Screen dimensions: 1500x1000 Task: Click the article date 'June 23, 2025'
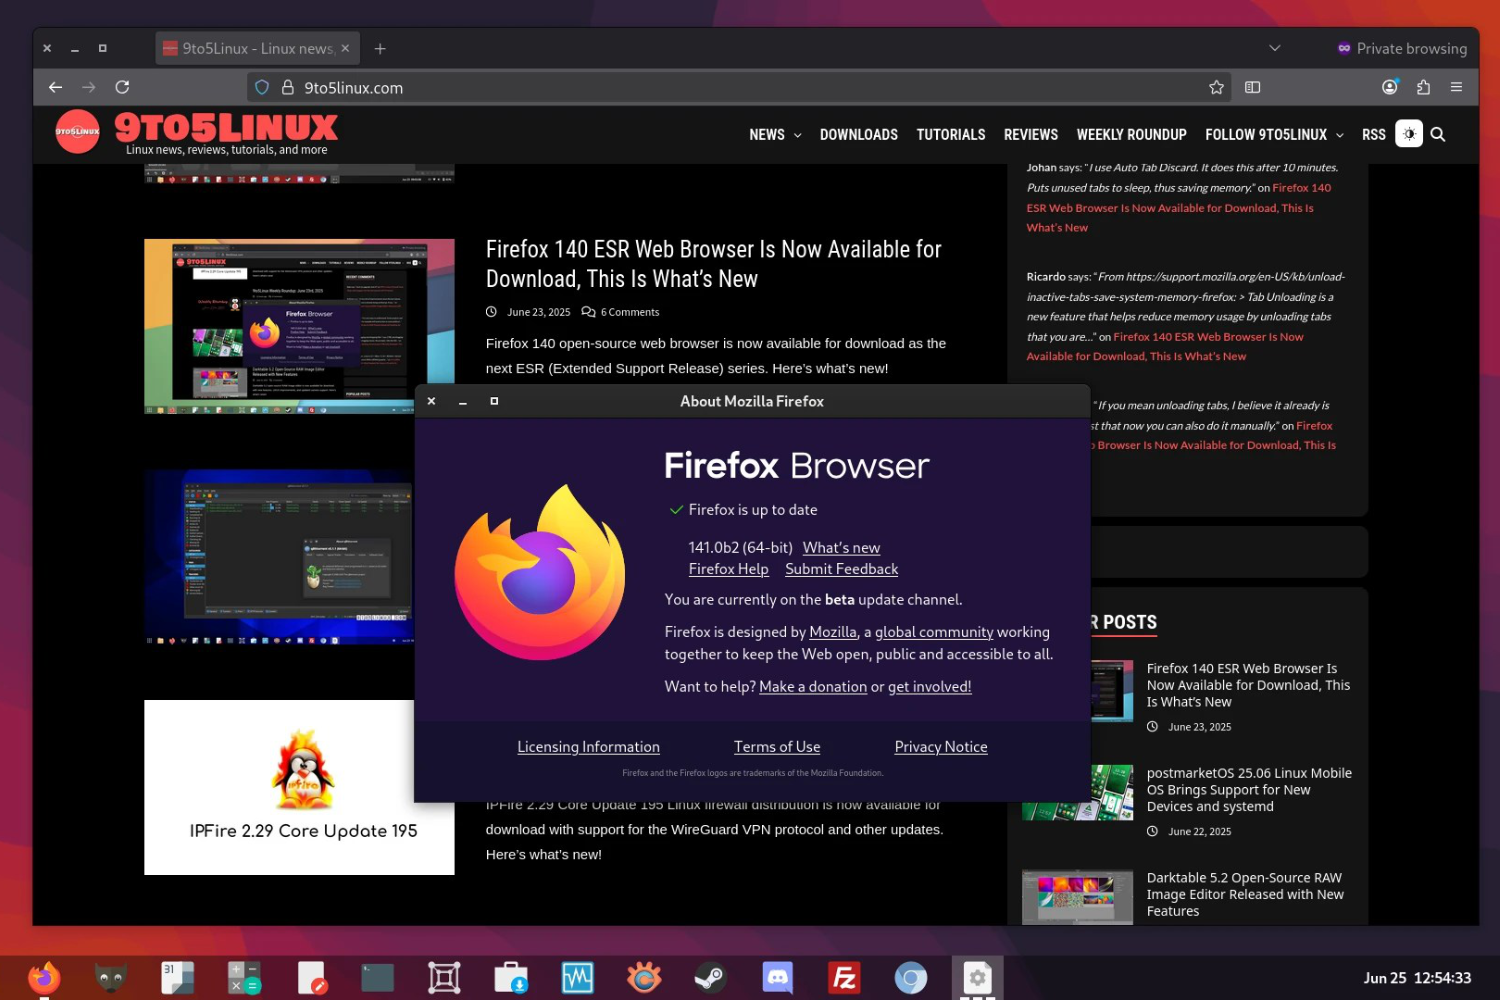pyautogui.click(x=538, y=312)
